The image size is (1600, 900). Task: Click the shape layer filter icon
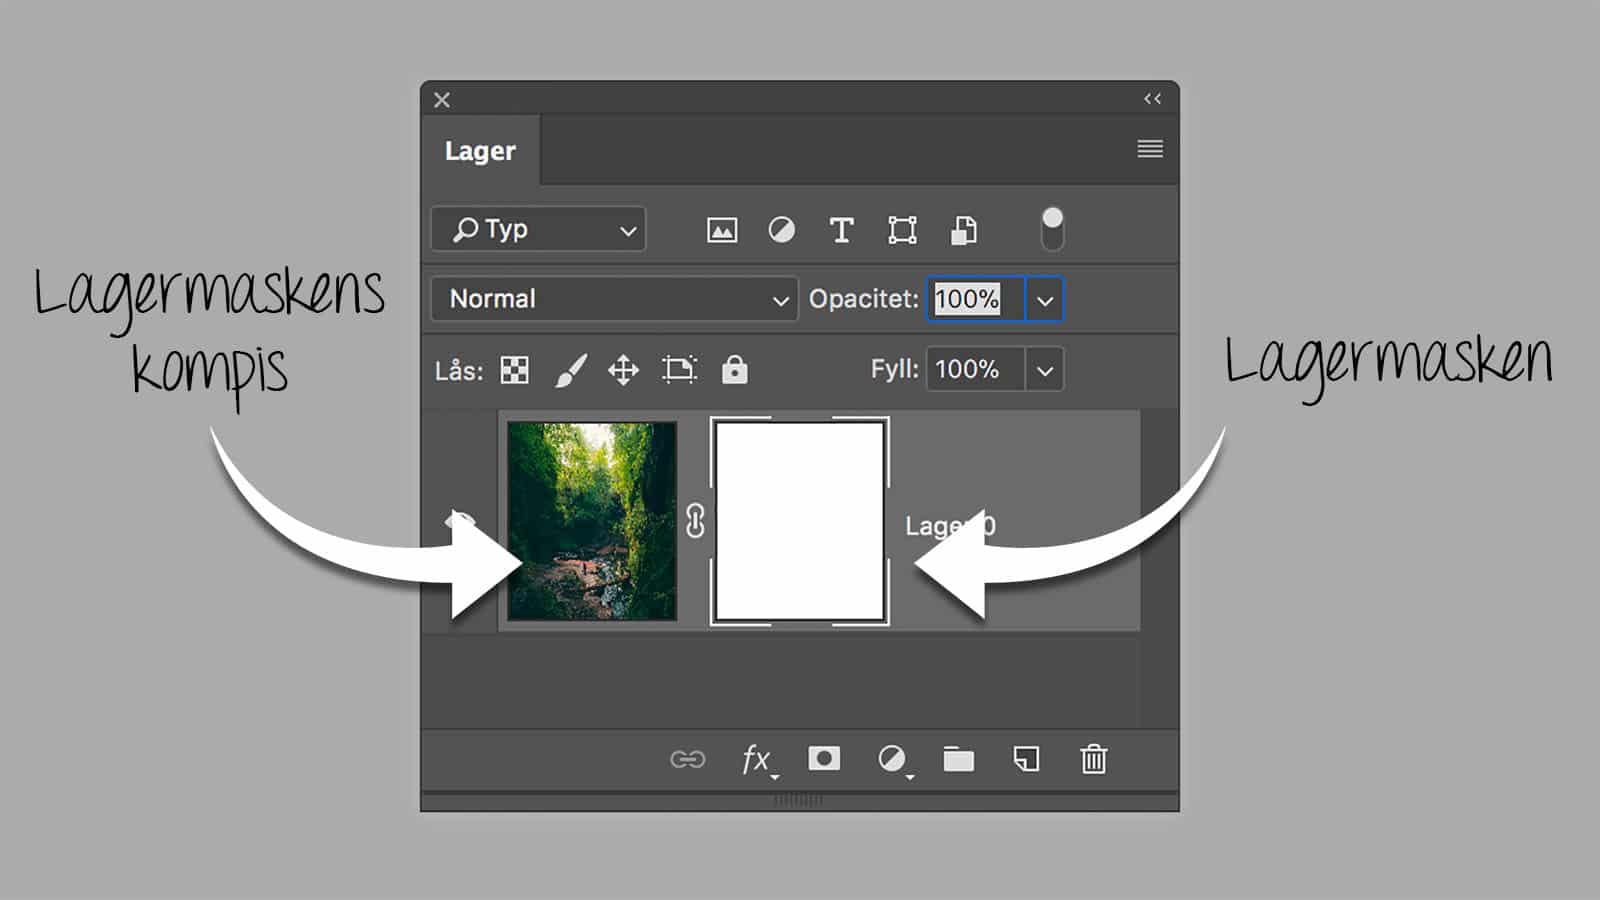pos(902,230)
